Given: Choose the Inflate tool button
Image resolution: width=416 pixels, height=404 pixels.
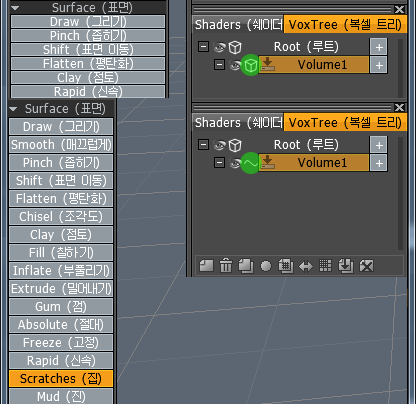Looking at the screenshot, I should click(61, 271).
